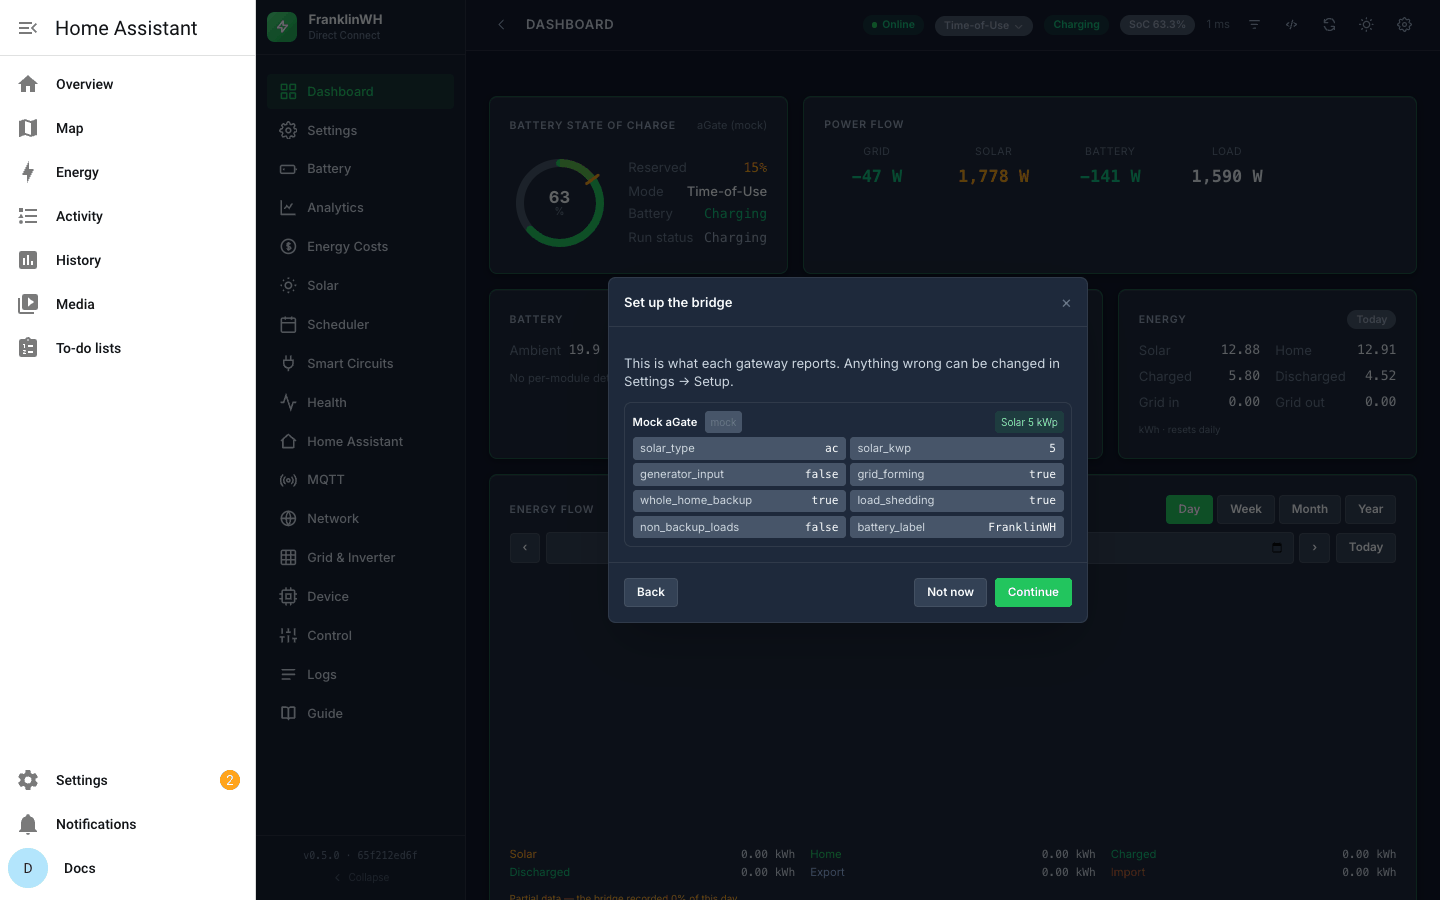Click the back chevron beside DASHBOARD
1440x900 pixels.
[501, 25]
